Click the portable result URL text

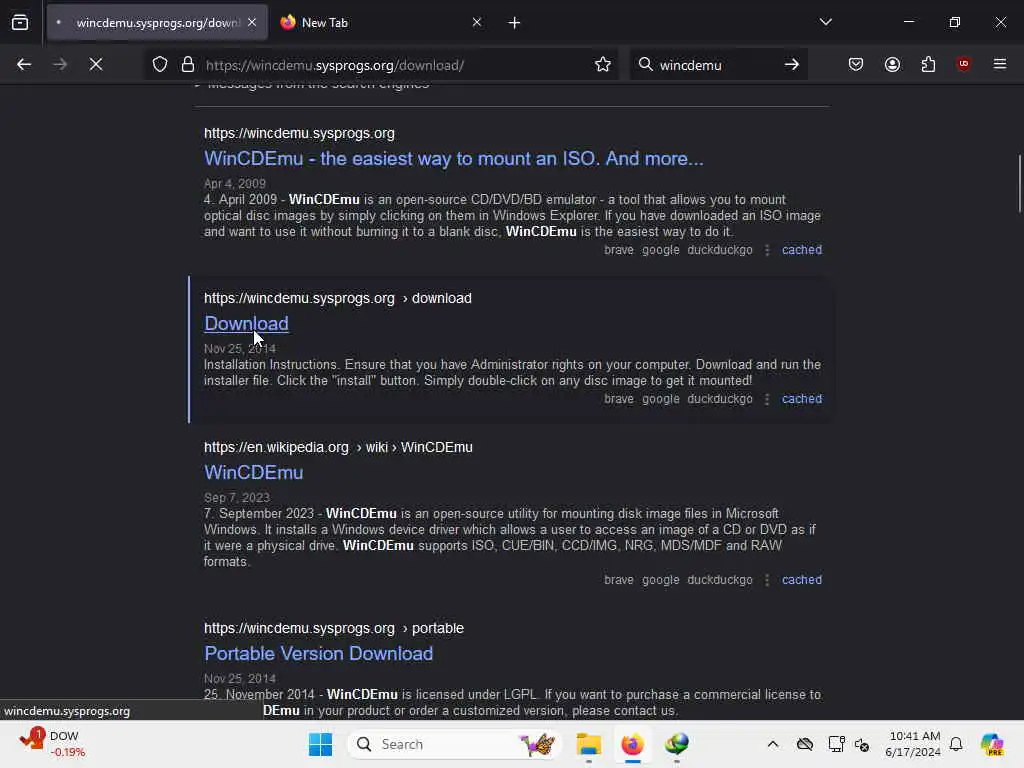click(x=334, y=628)
